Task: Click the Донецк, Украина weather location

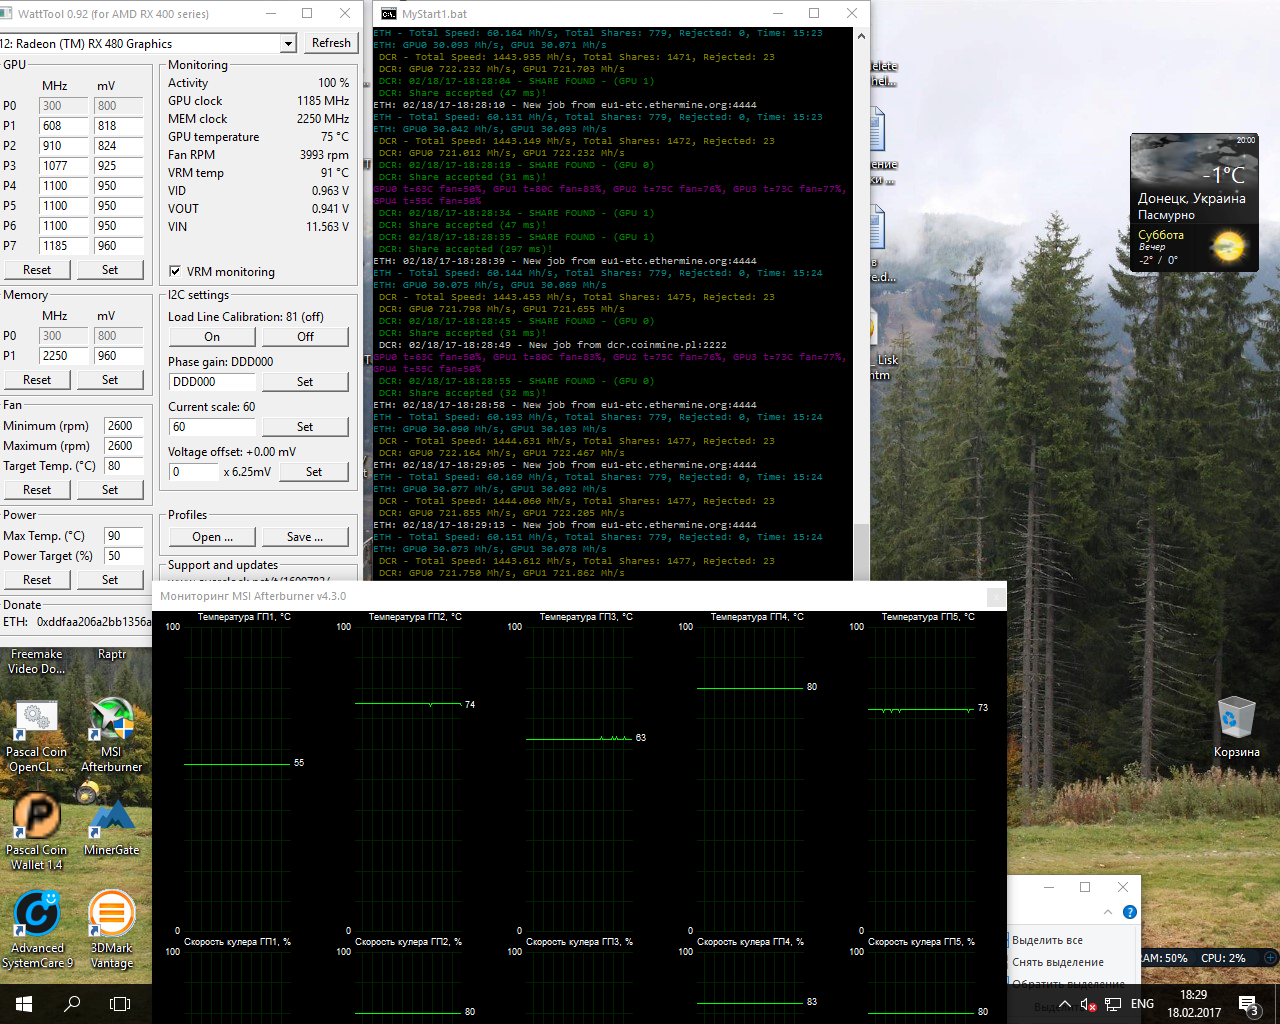Action: 1191,198
